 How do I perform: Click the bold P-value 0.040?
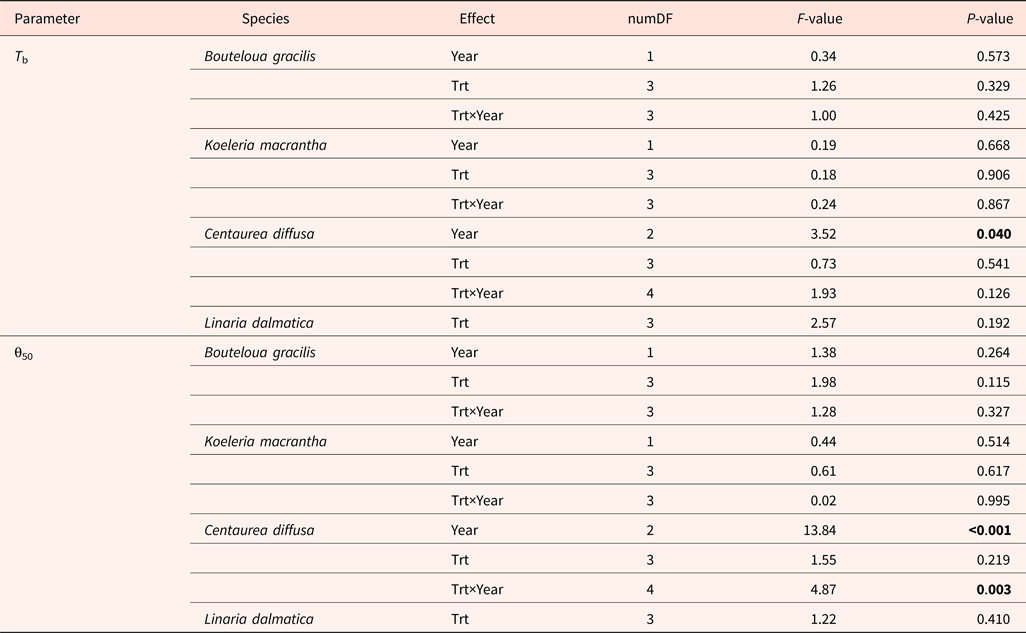995,234
